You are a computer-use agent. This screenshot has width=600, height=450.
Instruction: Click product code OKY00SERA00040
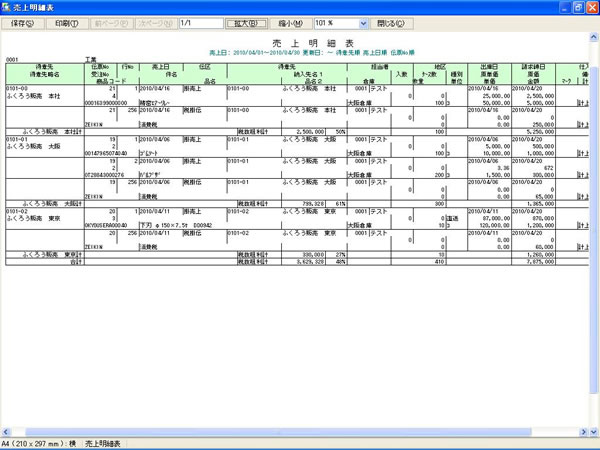tap(106, 225)
